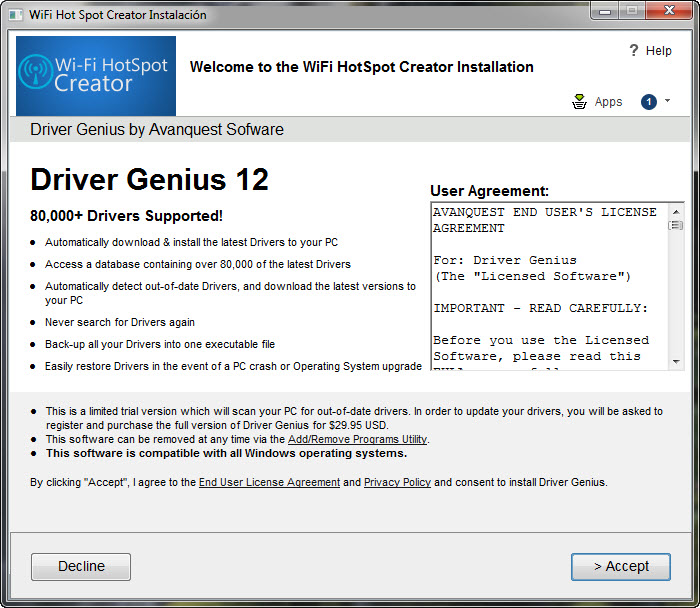This screenshot has height=608, width=700.
Task: Click the question mark help icon
Action: click(x=633, y=50)
